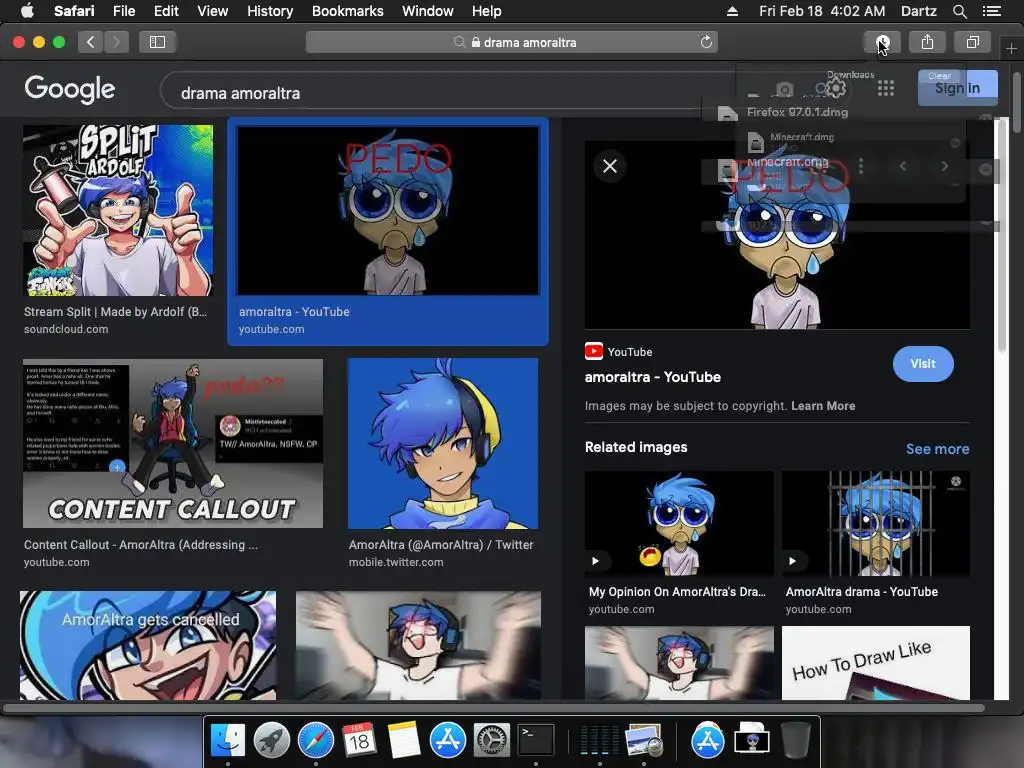Go forward with the Safari forward arrow
Image resolution: width=1024 pixels, height=768 pixels.
116,42
